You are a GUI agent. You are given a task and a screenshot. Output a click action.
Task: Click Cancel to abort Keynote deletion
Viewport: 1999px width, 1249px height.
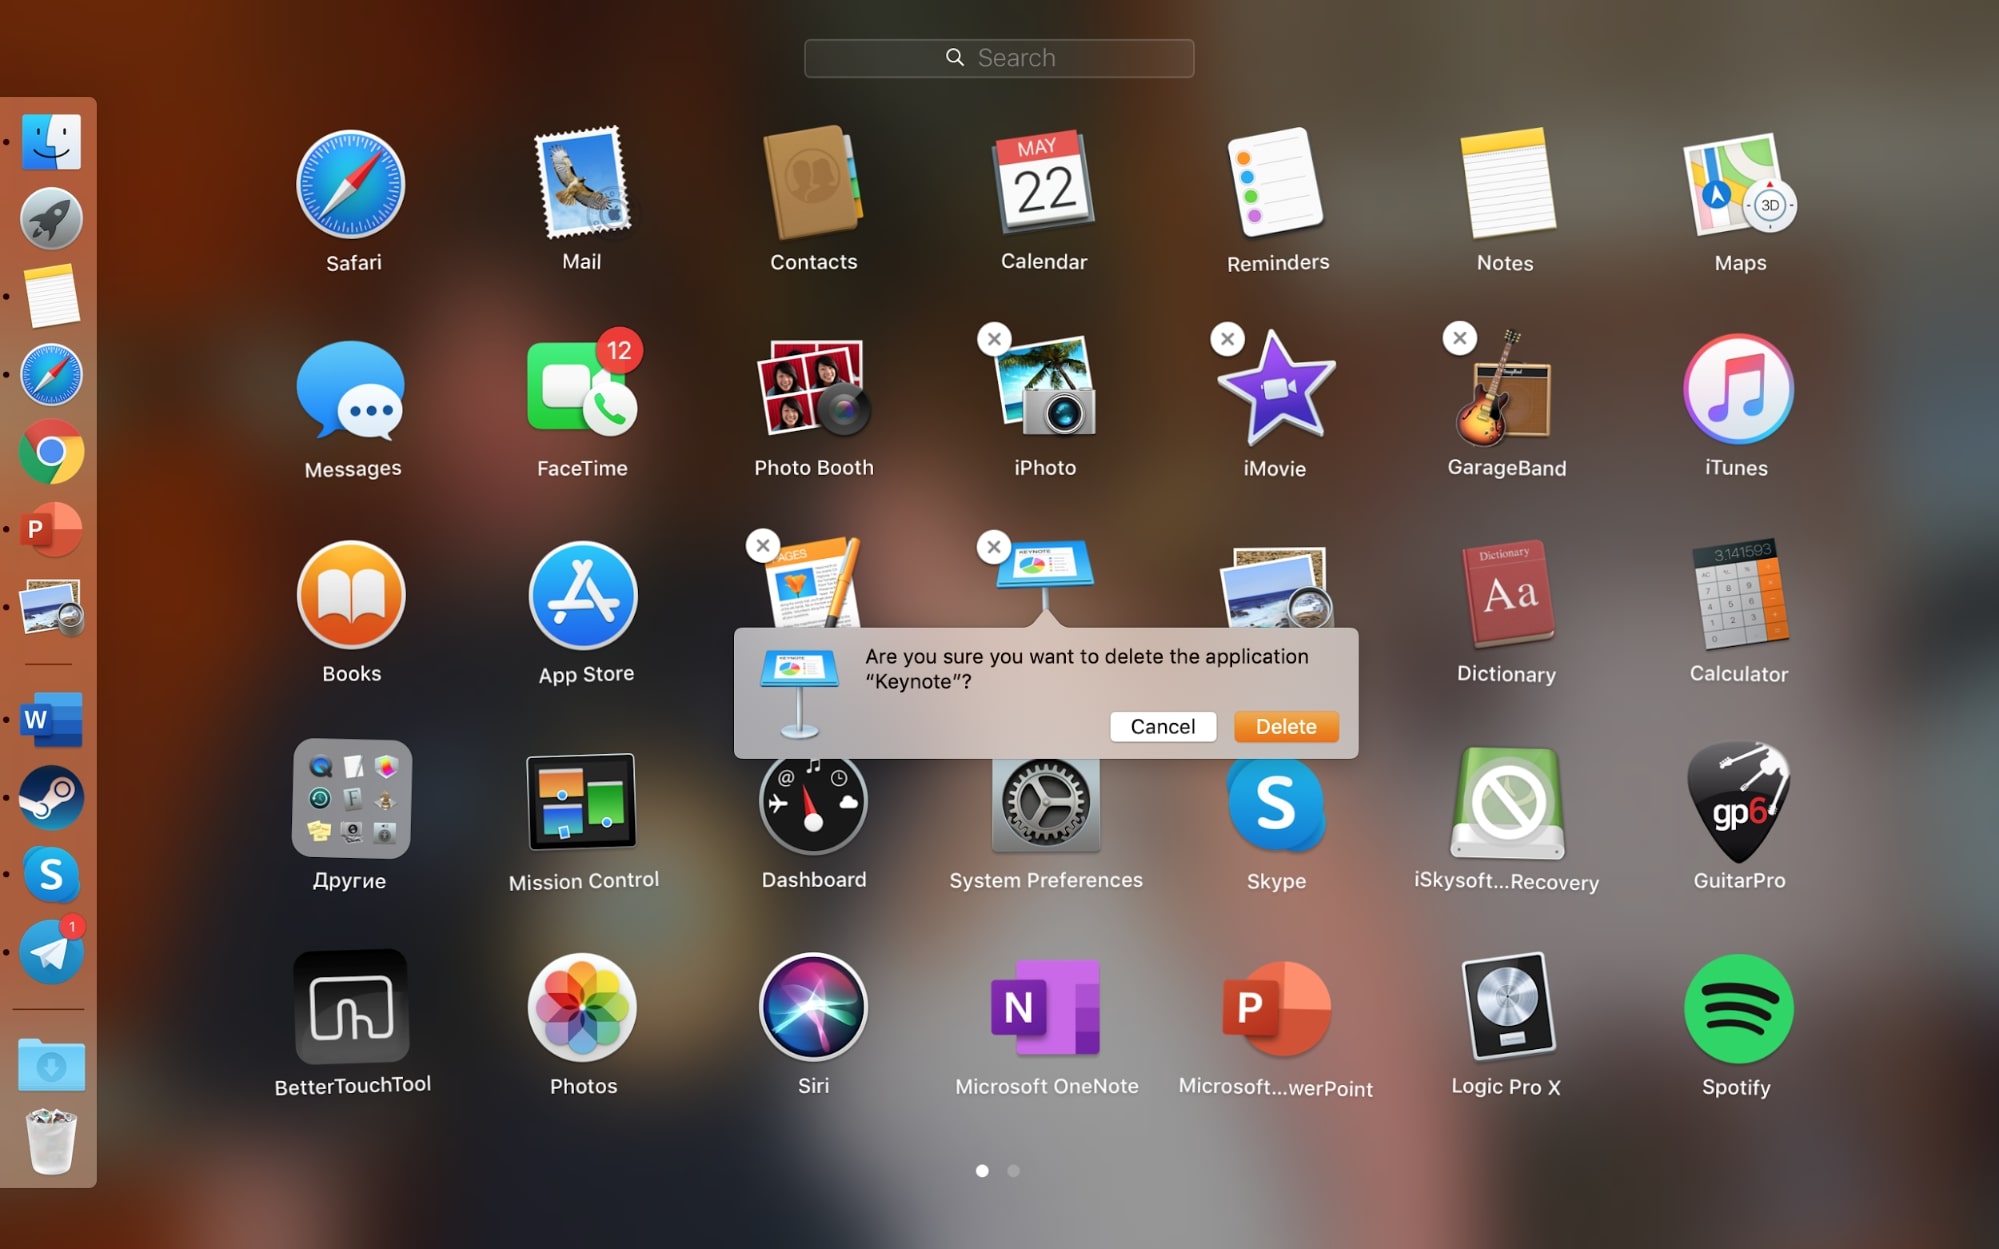click(1161, 725)
